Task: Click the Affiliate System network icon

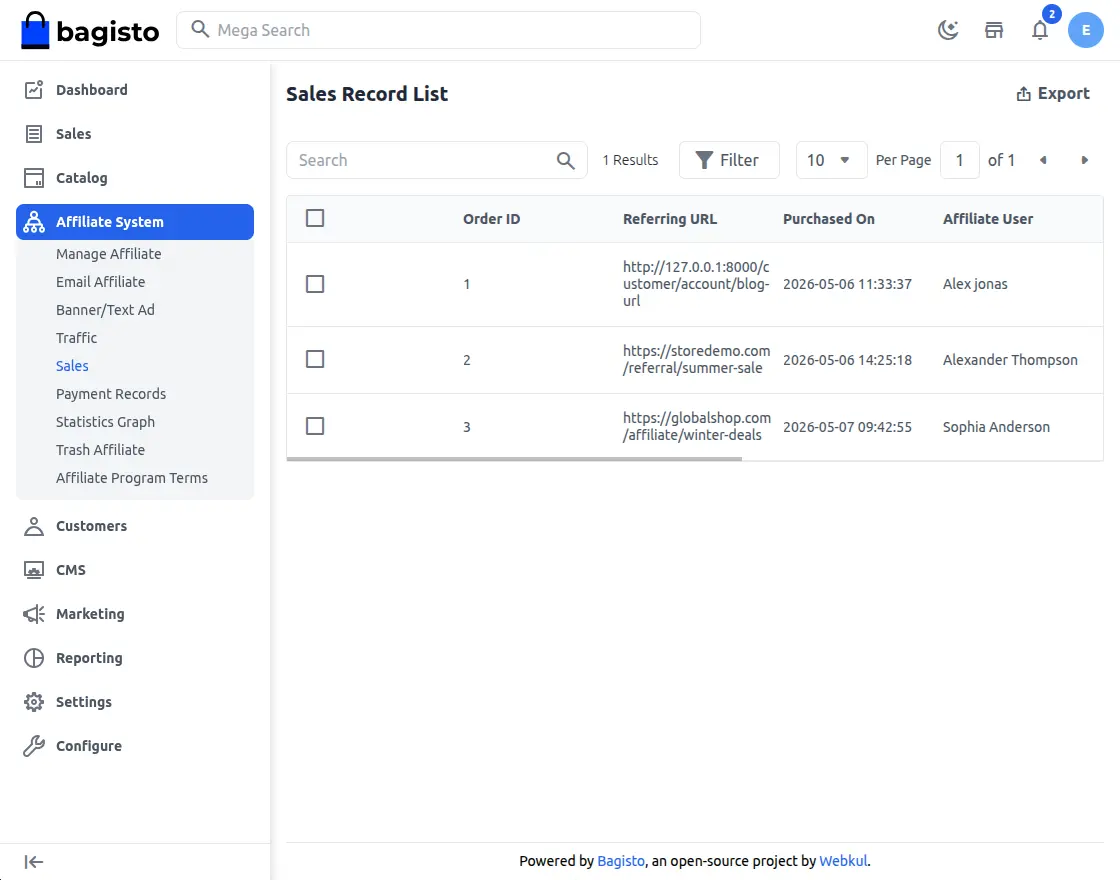Action: point(34,222)
